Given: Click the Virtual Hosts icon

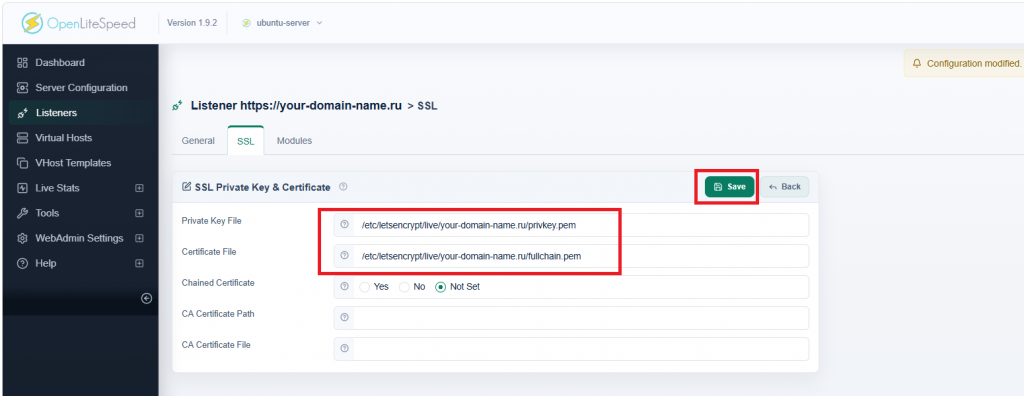Looking at the screenshot, I should [22, 138].
